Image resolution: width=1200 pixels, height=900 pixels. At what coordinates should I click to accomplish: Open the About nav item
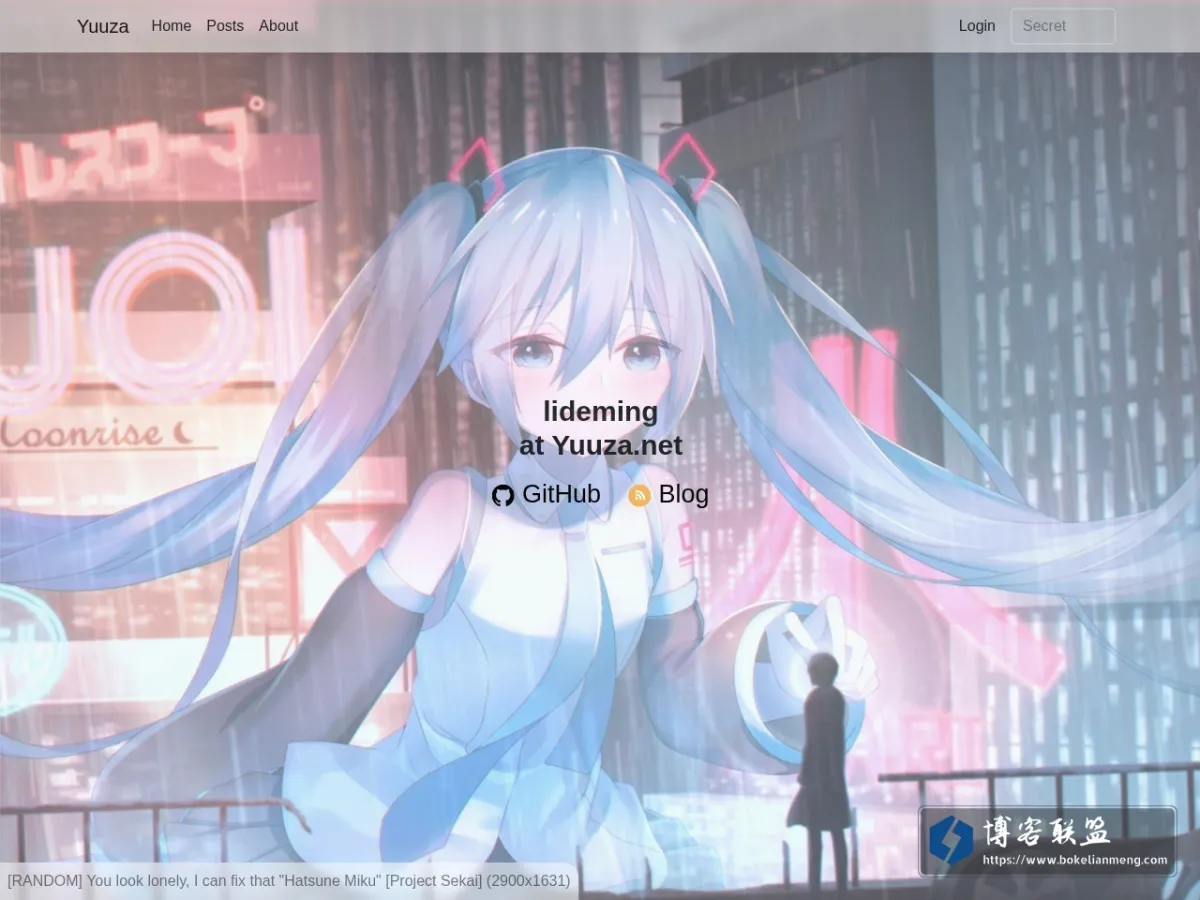tap(278, 26)
